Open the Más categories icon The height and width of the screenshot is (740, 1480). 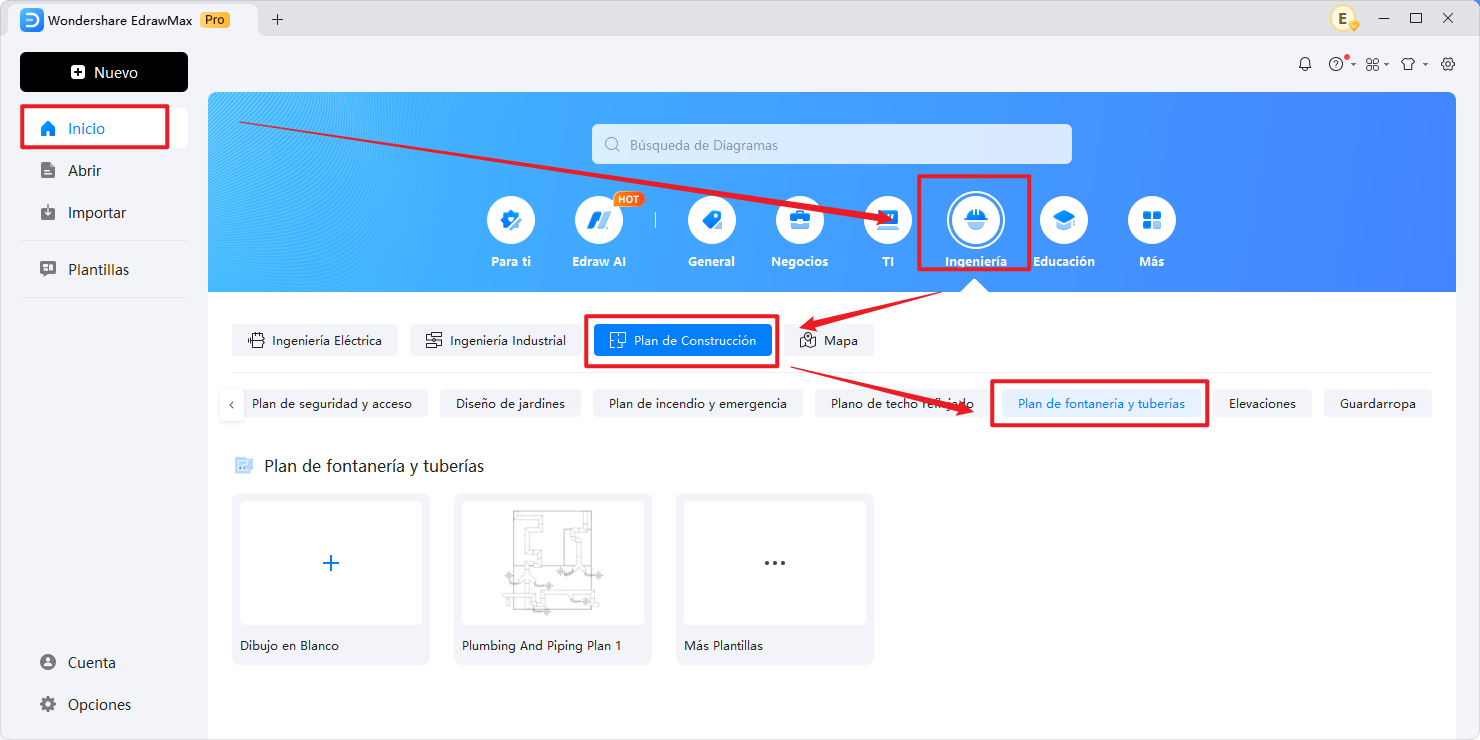pos(1152,221)
